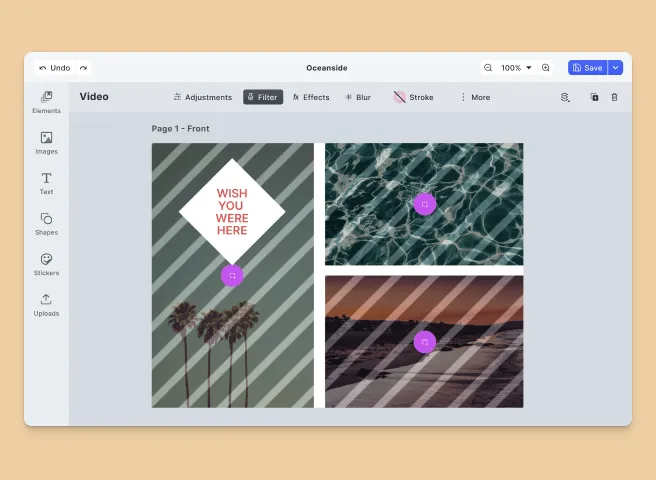Screen dimensions: 656x480
Task: Toggle the Filter option
Action: click(263, 97)
